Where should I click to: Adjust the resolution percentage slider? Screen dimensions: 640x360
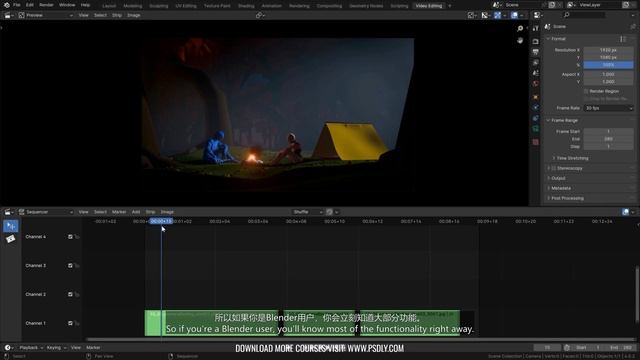608,65
